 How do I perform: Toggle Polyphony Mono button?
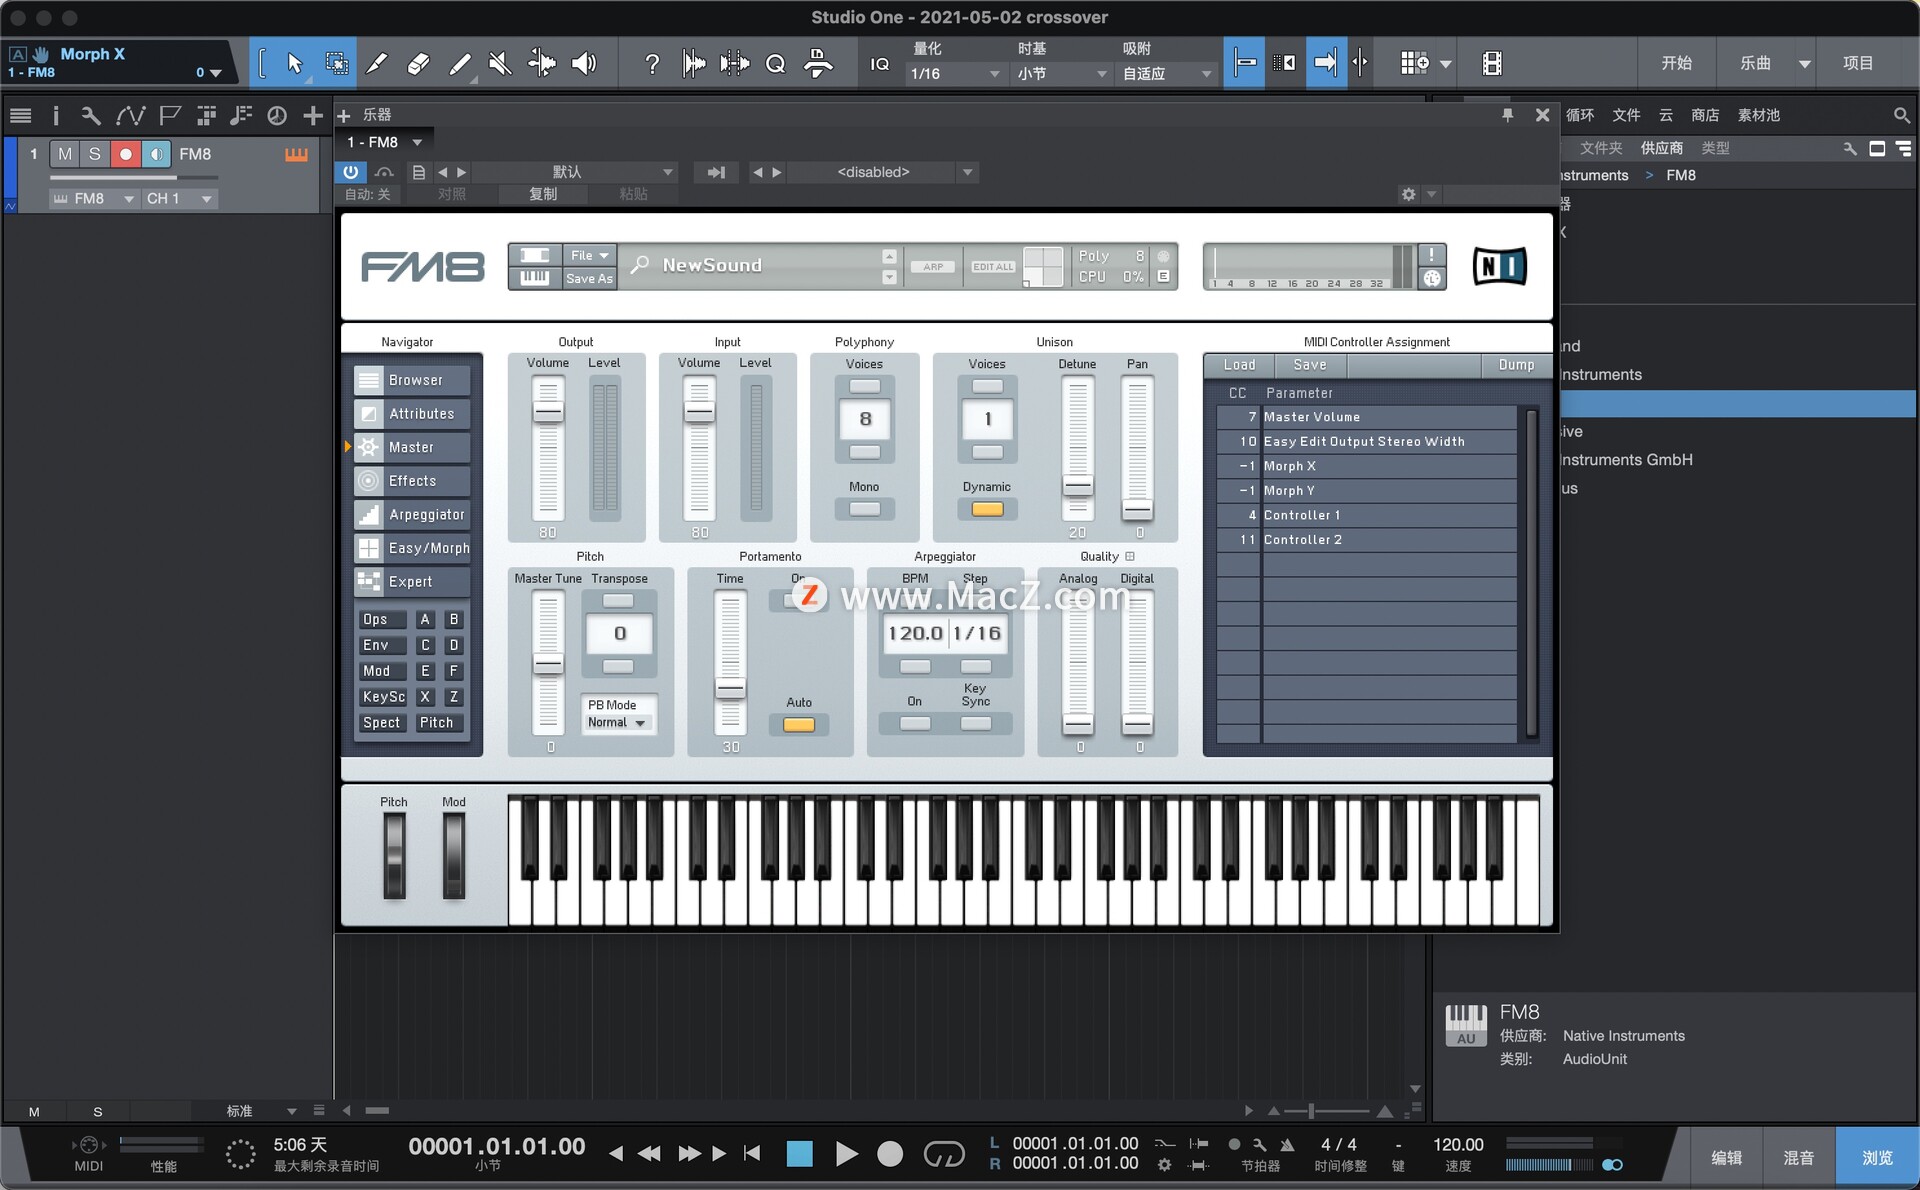[864, 509]
